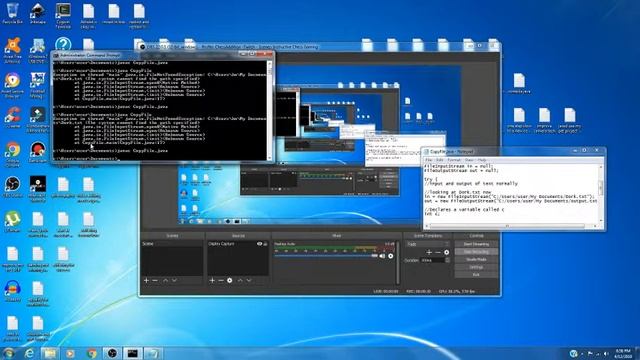
Task: Open transition properties gear icon
Action: click(x=447, y=252)
